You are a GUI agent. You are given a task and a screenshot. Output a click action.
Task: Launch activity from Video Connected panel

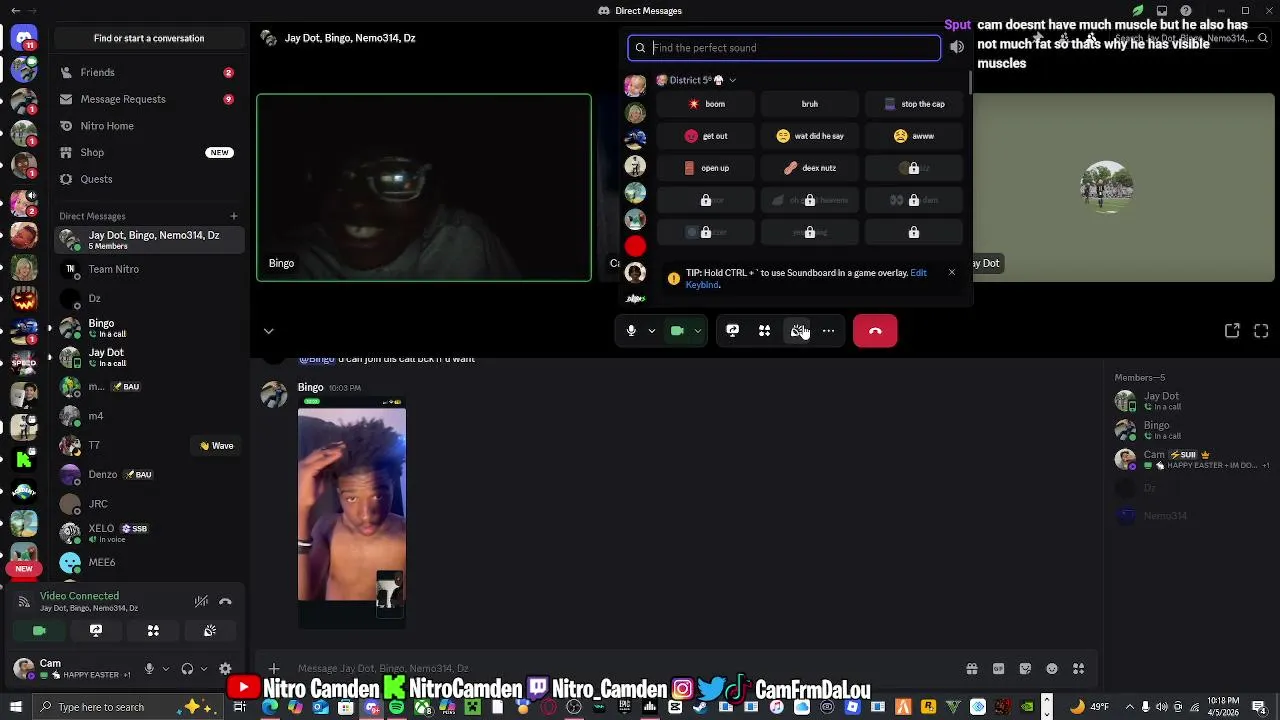(153, 631)
